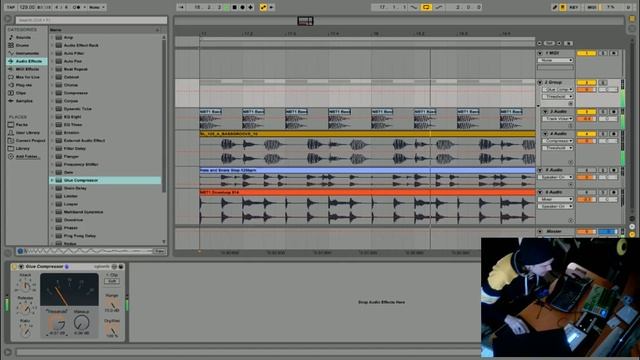Fold the 2 Group track
The width and height of the screenshot is (640, 360).
[540, 82]
